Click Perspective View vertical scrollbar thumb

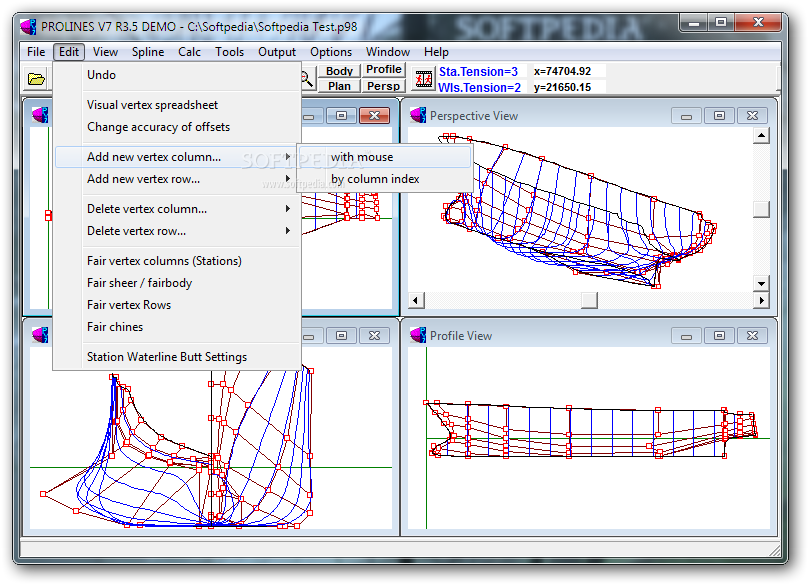pyautogui.click(x=762, y=209)
